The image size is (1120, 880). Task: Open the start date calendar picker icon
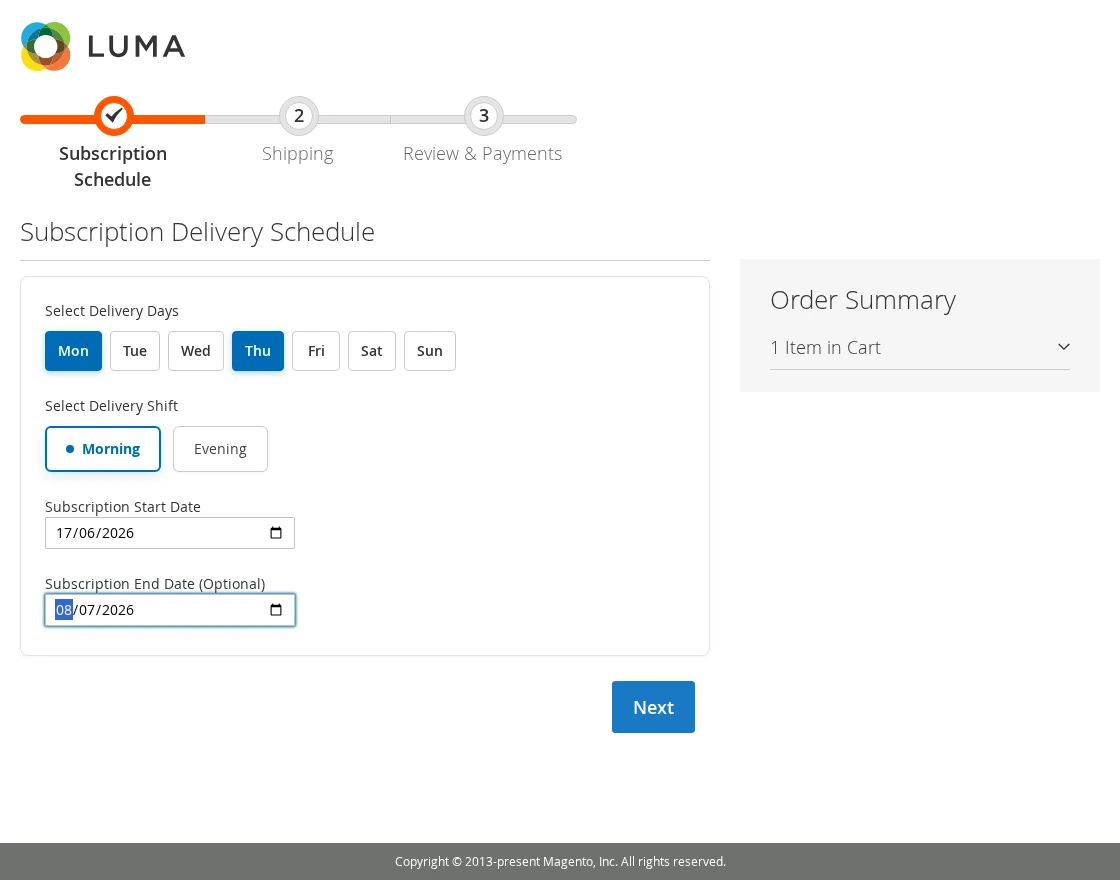(x=276, y=533)
